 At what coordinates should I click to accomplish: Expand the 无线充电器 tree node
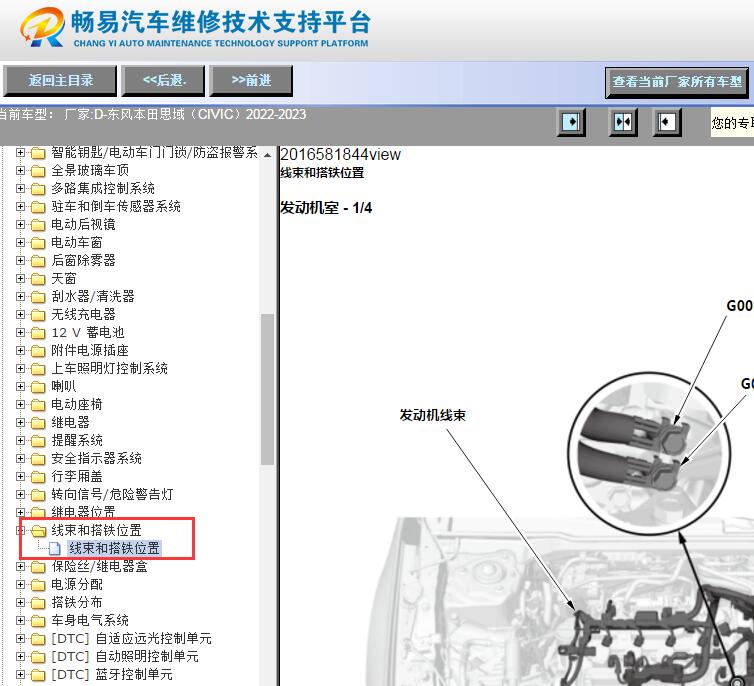pos(20,315)
